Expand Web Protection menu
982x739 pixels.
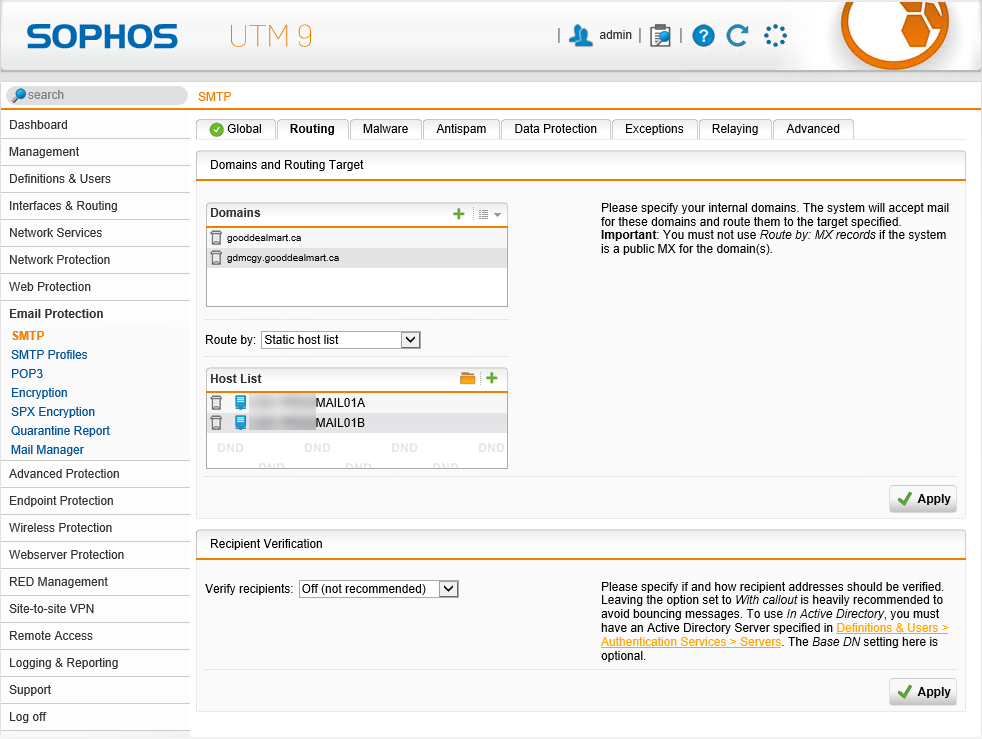coord(96,287)
